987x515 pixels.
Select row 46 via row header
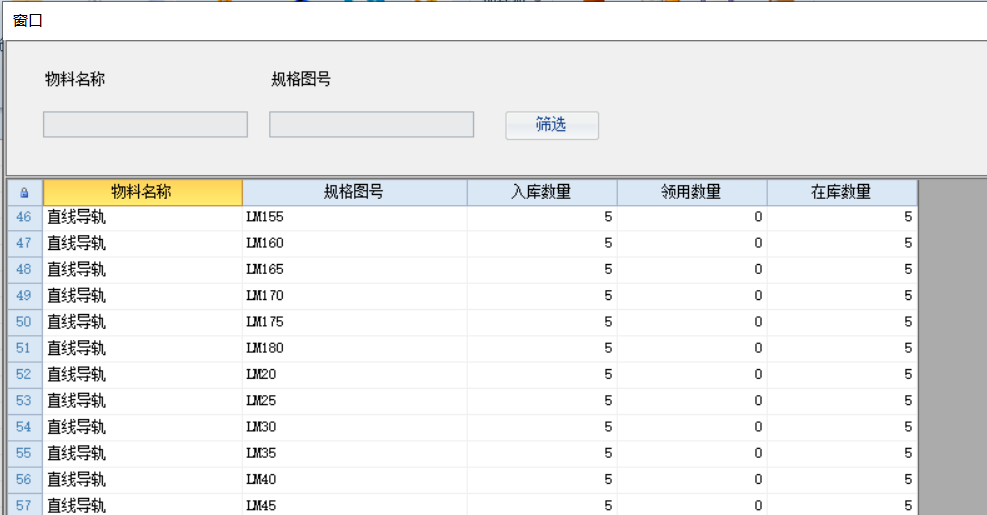click(x=24, y=217)
